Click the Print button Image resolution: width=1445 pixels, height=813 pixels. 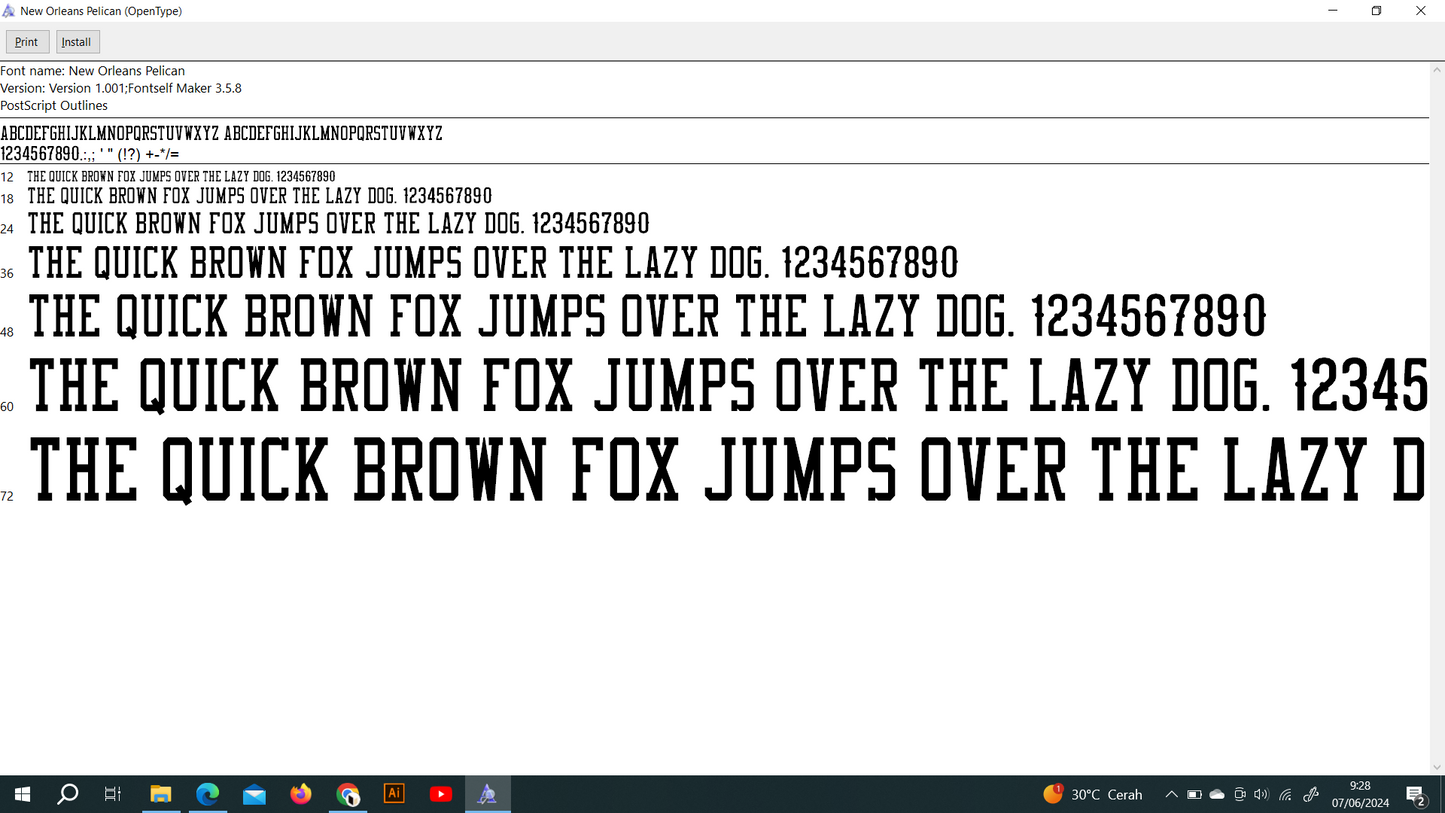click(27, 42)
